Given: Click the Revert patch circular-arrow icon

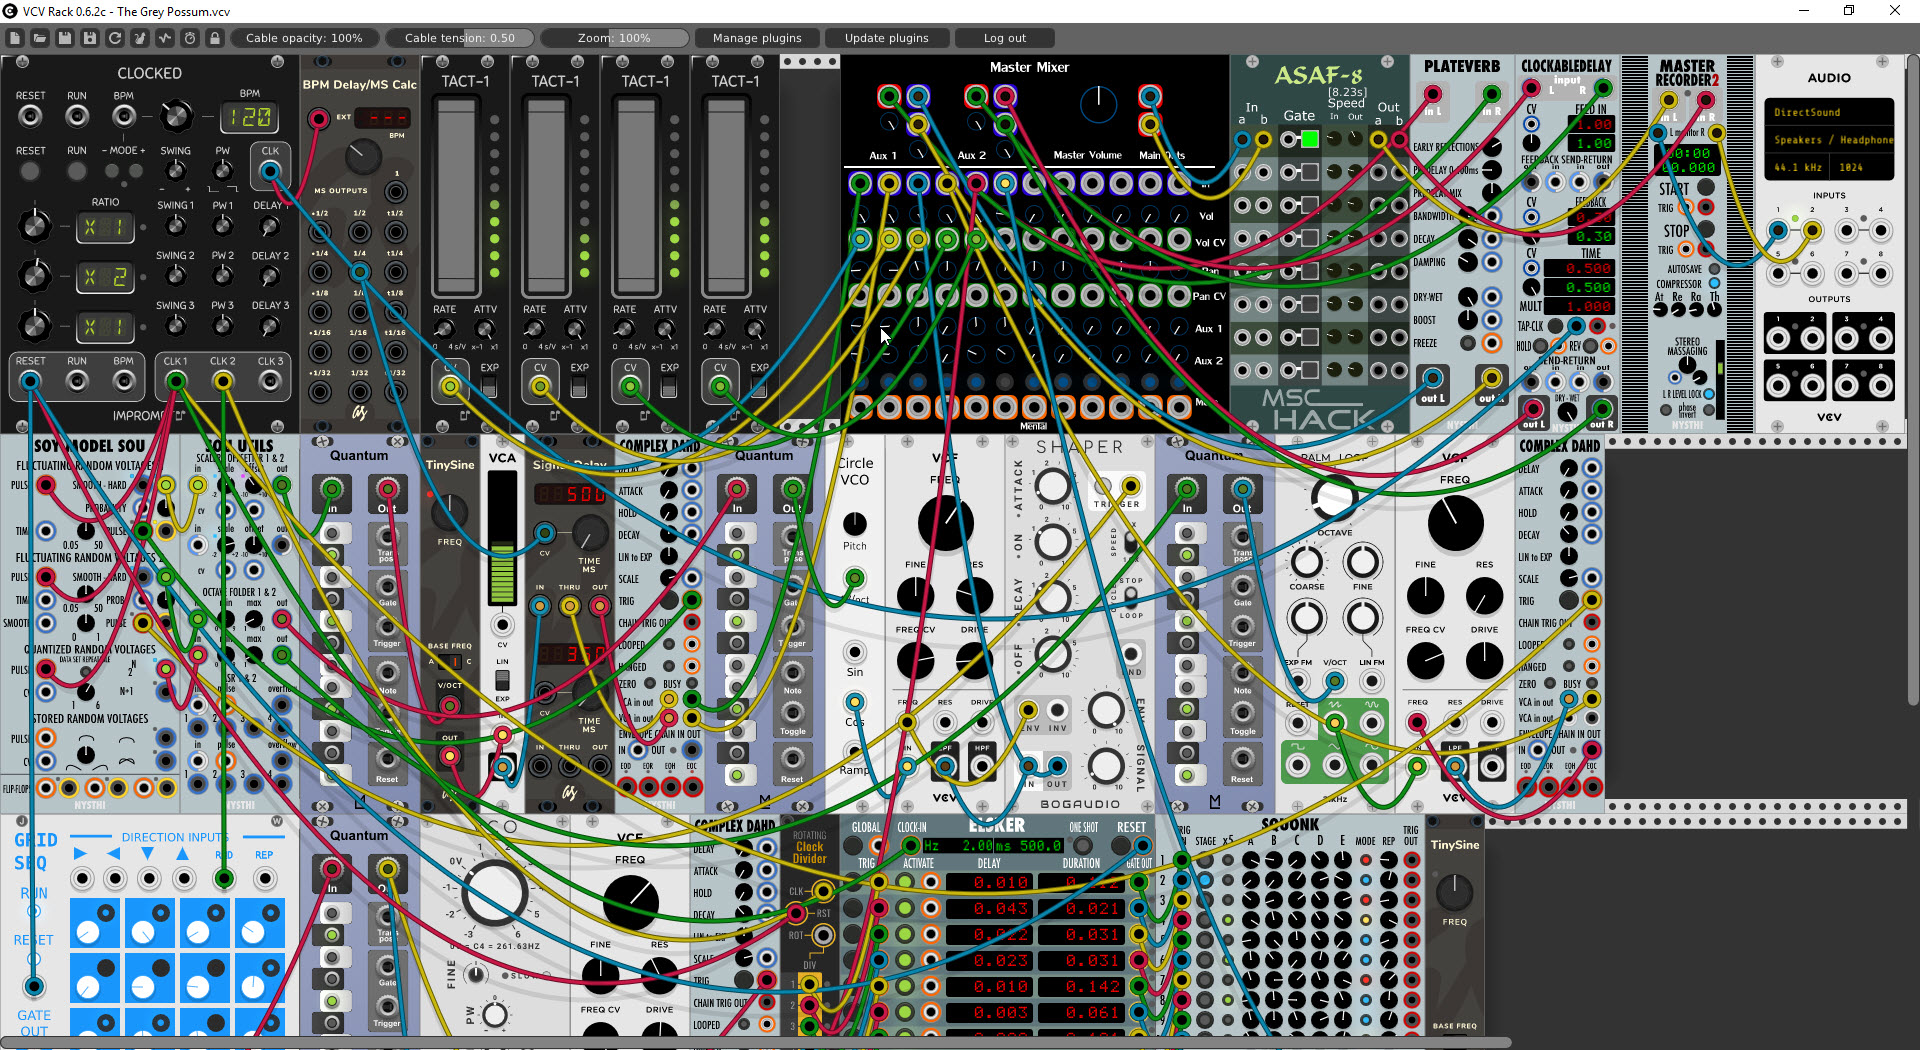Looking at the screenshot, I should pos(115,38).
